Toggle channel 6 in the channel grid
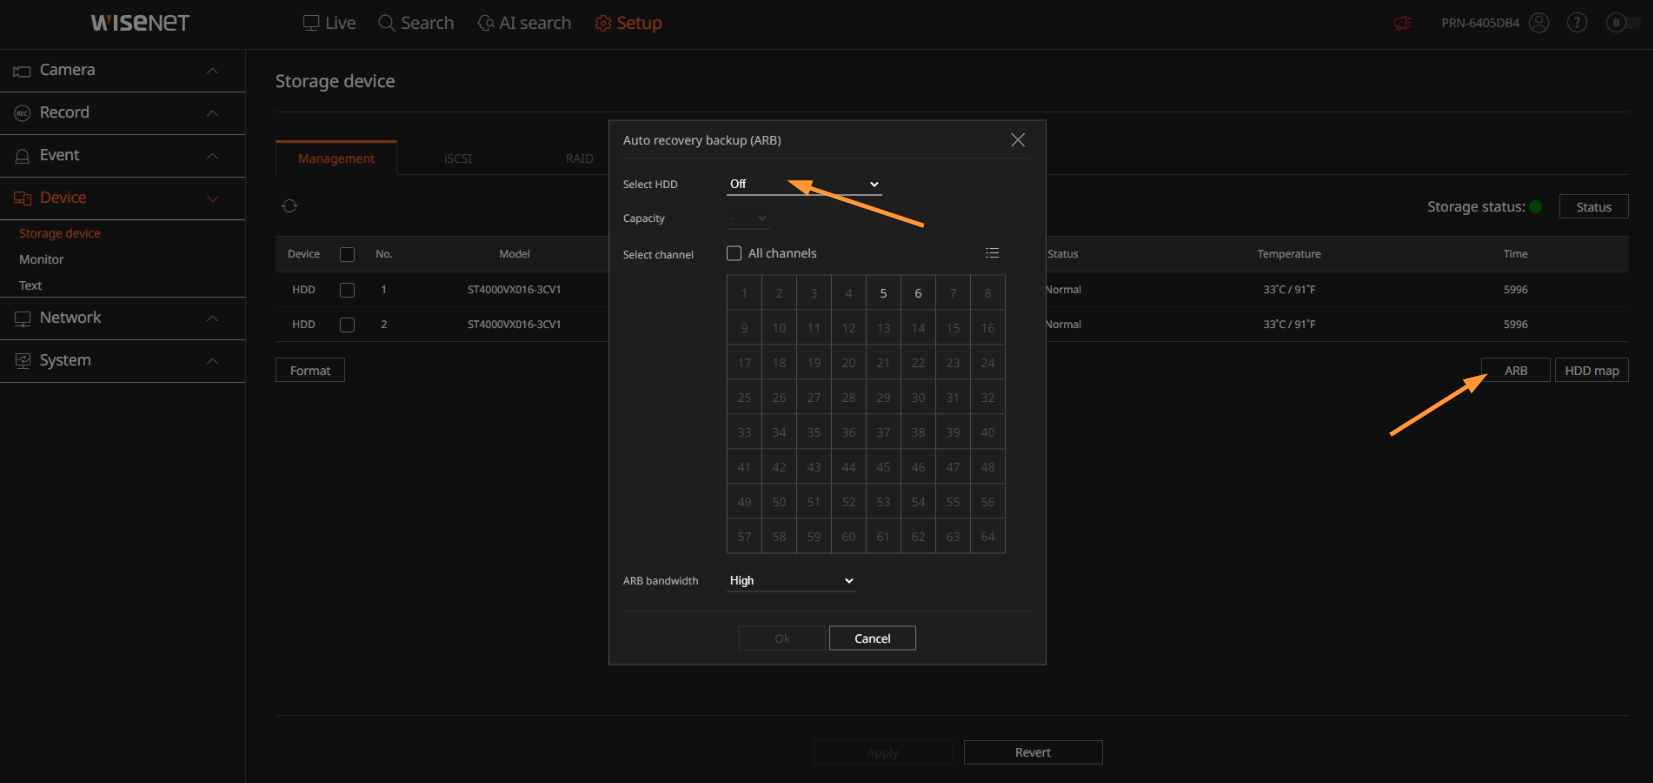The image size is (1653, 783). [918, 293]
